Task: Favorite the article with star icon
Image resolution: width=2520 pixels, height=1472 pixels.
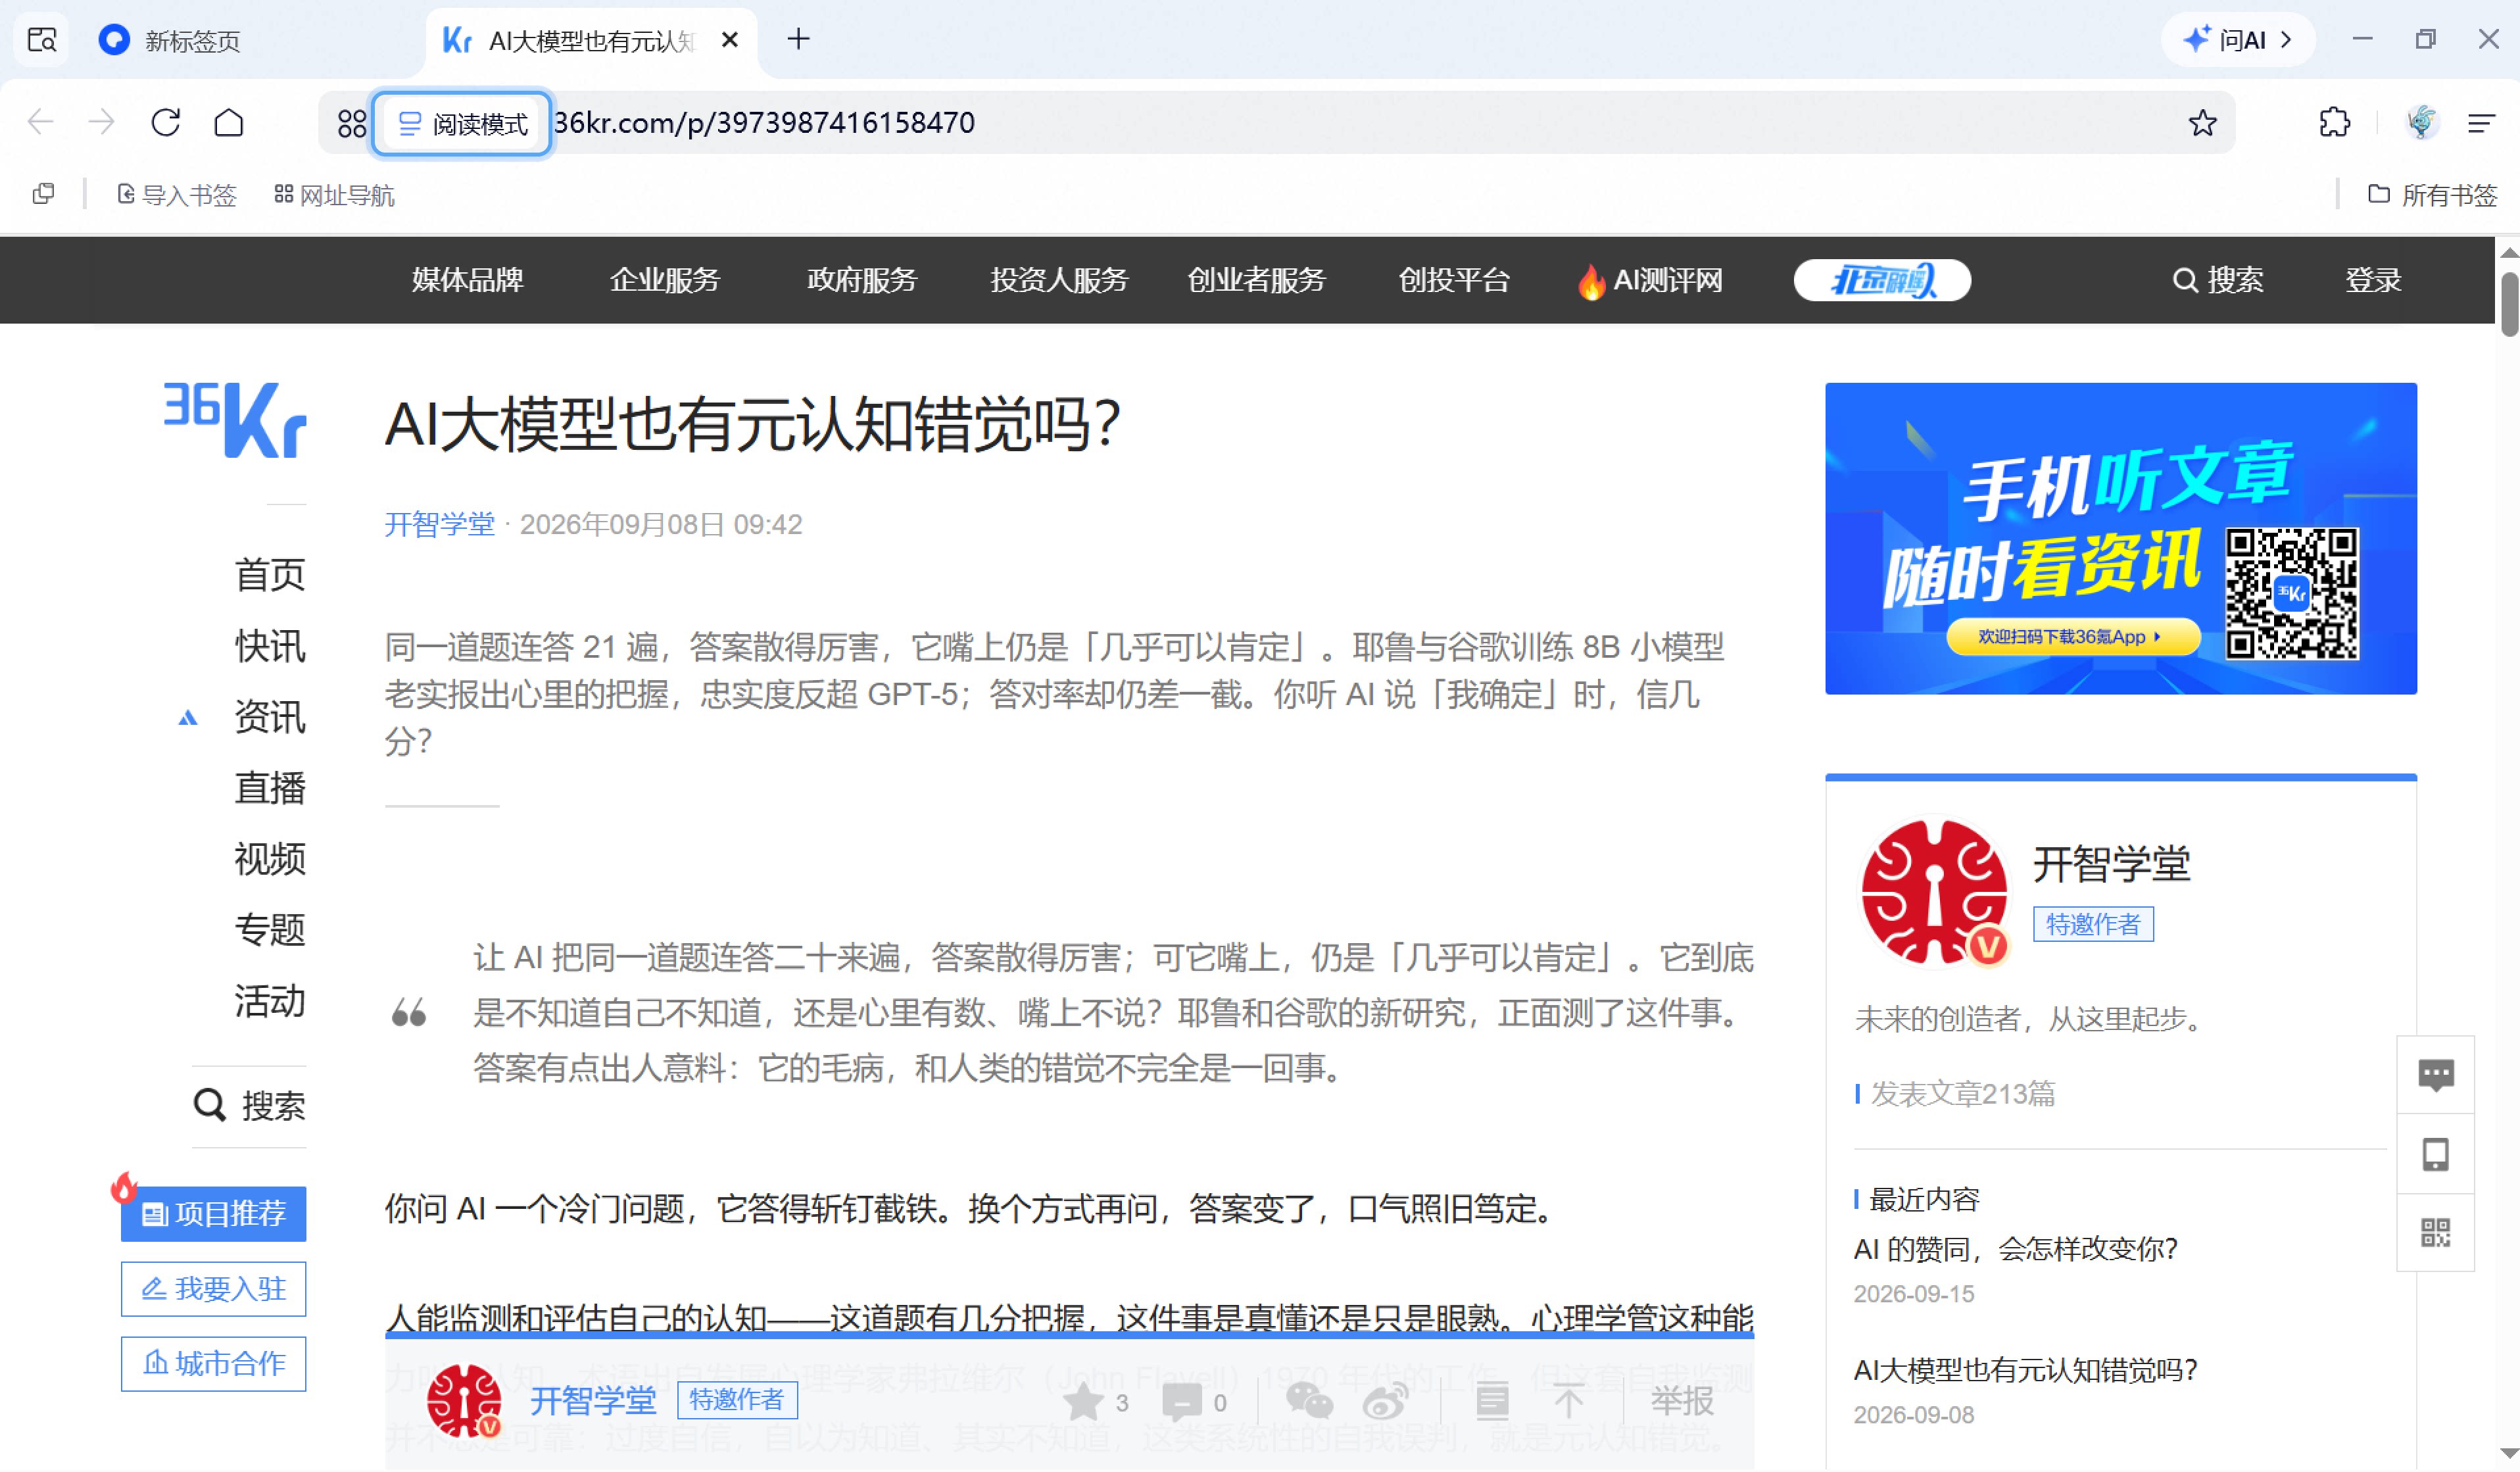Action: tap(1083, 1402)
